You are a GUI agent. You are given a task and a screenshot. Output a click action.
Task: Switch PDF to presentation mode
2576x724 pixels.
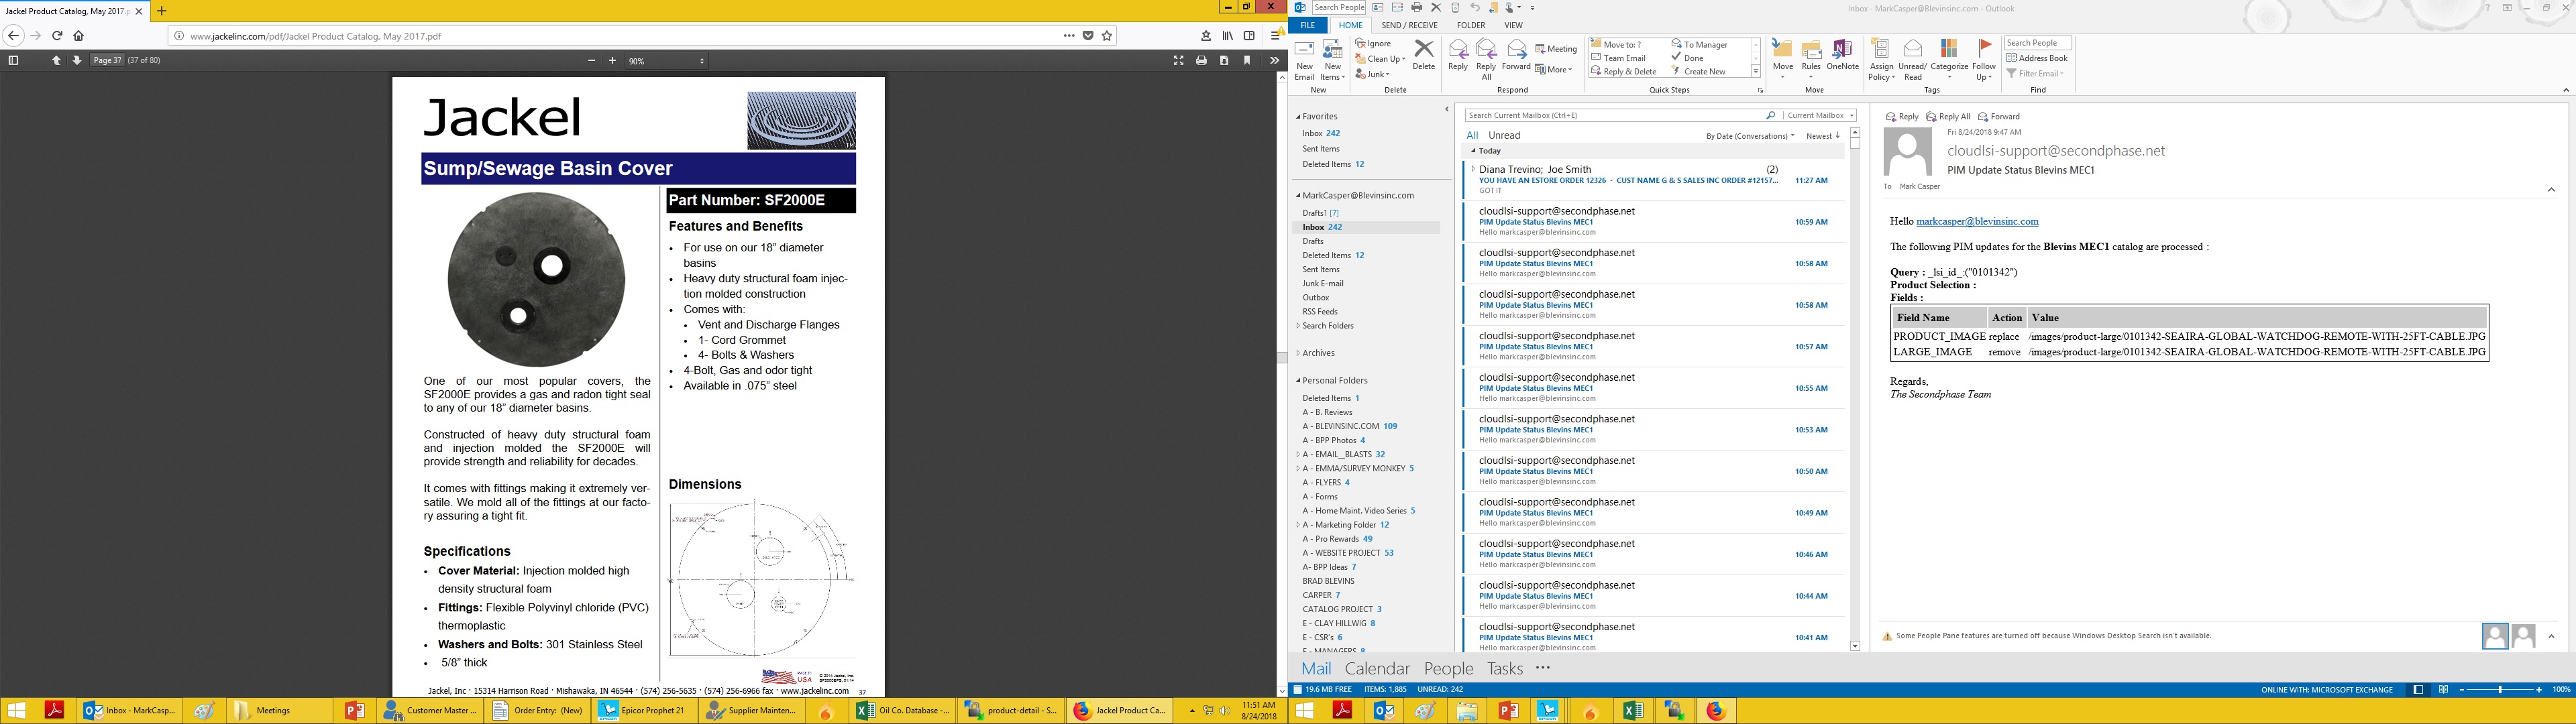[x=1178, y=60]
